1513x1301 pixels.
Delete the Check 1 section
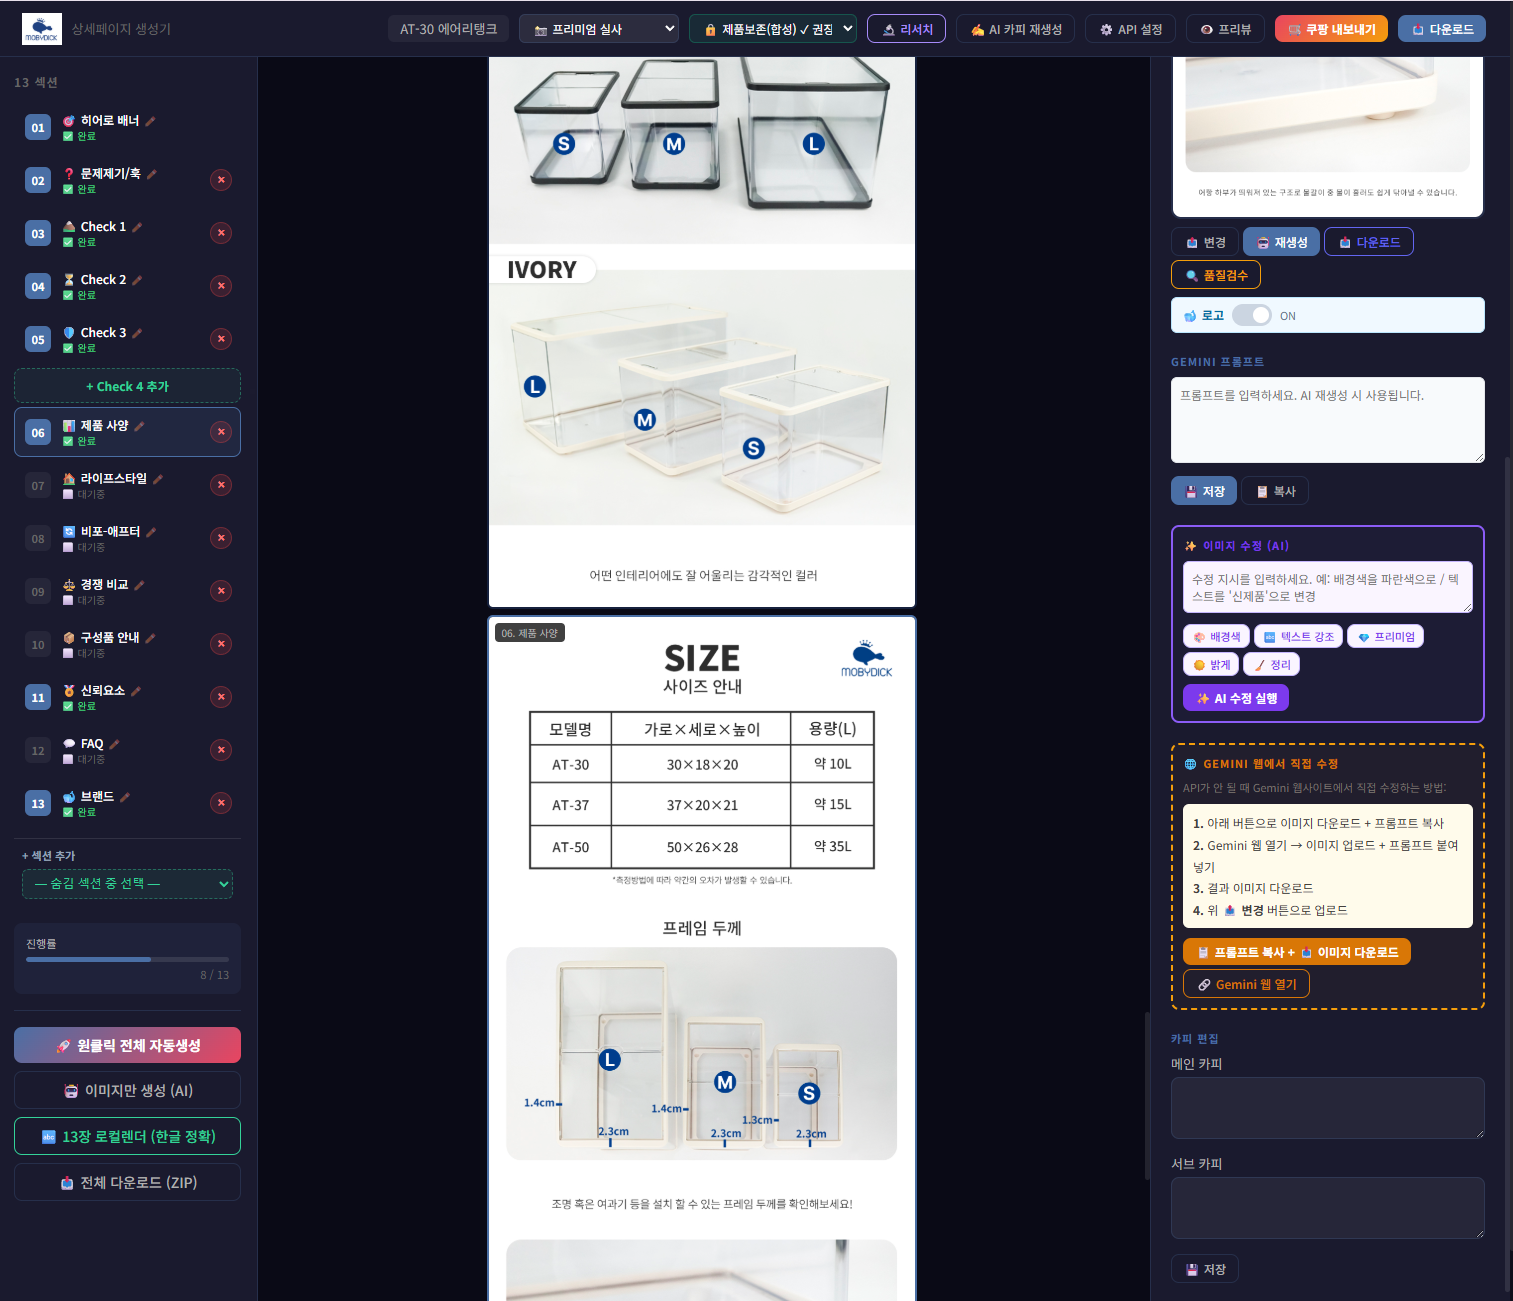coord(221,233)
